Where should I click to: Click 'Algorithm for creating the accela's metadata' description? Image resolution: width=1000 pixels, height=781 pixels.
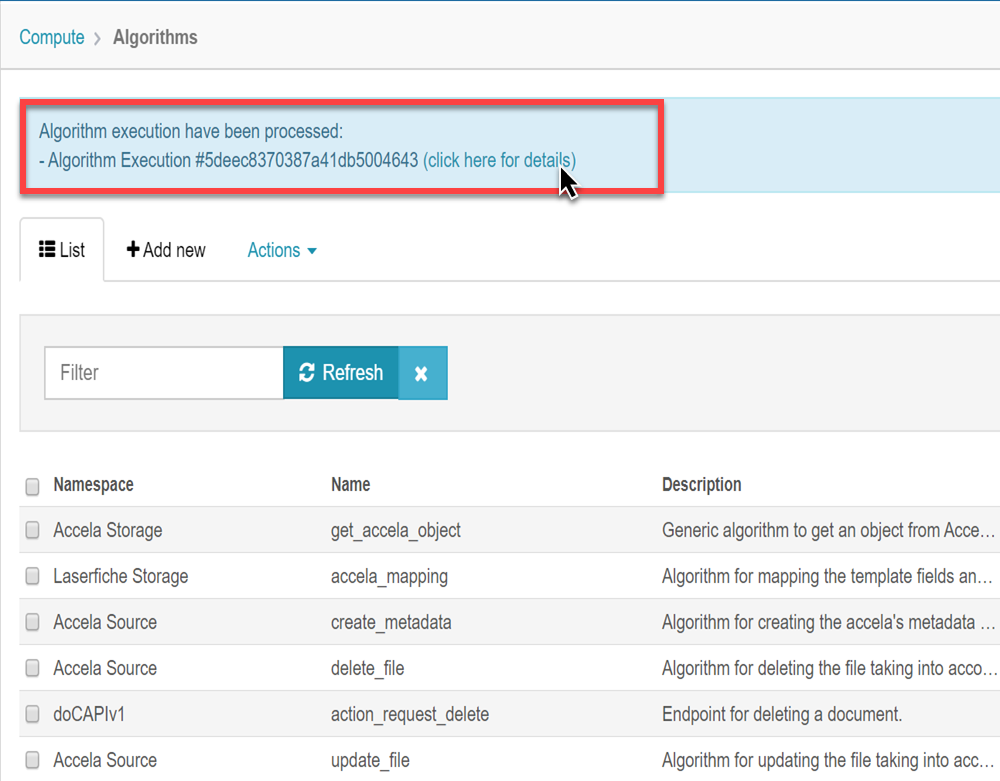(x=828, y=622)
